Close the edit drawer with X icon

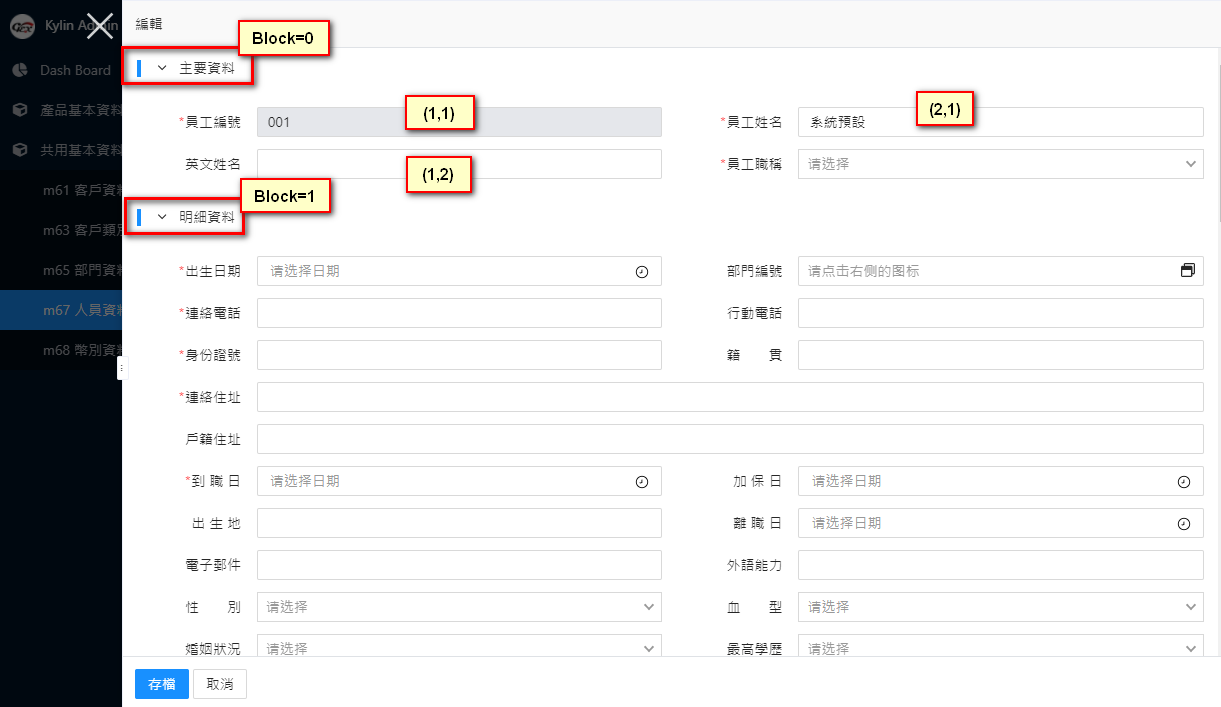(99, 25)
